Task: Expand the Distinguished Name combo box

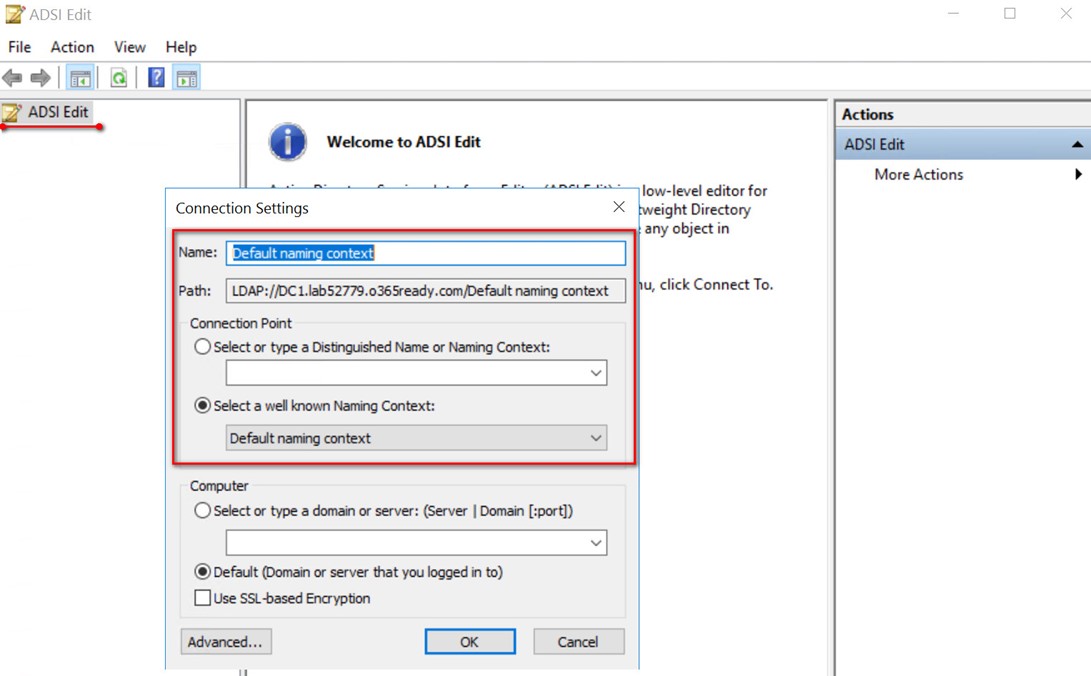Action: coord(596,373)
